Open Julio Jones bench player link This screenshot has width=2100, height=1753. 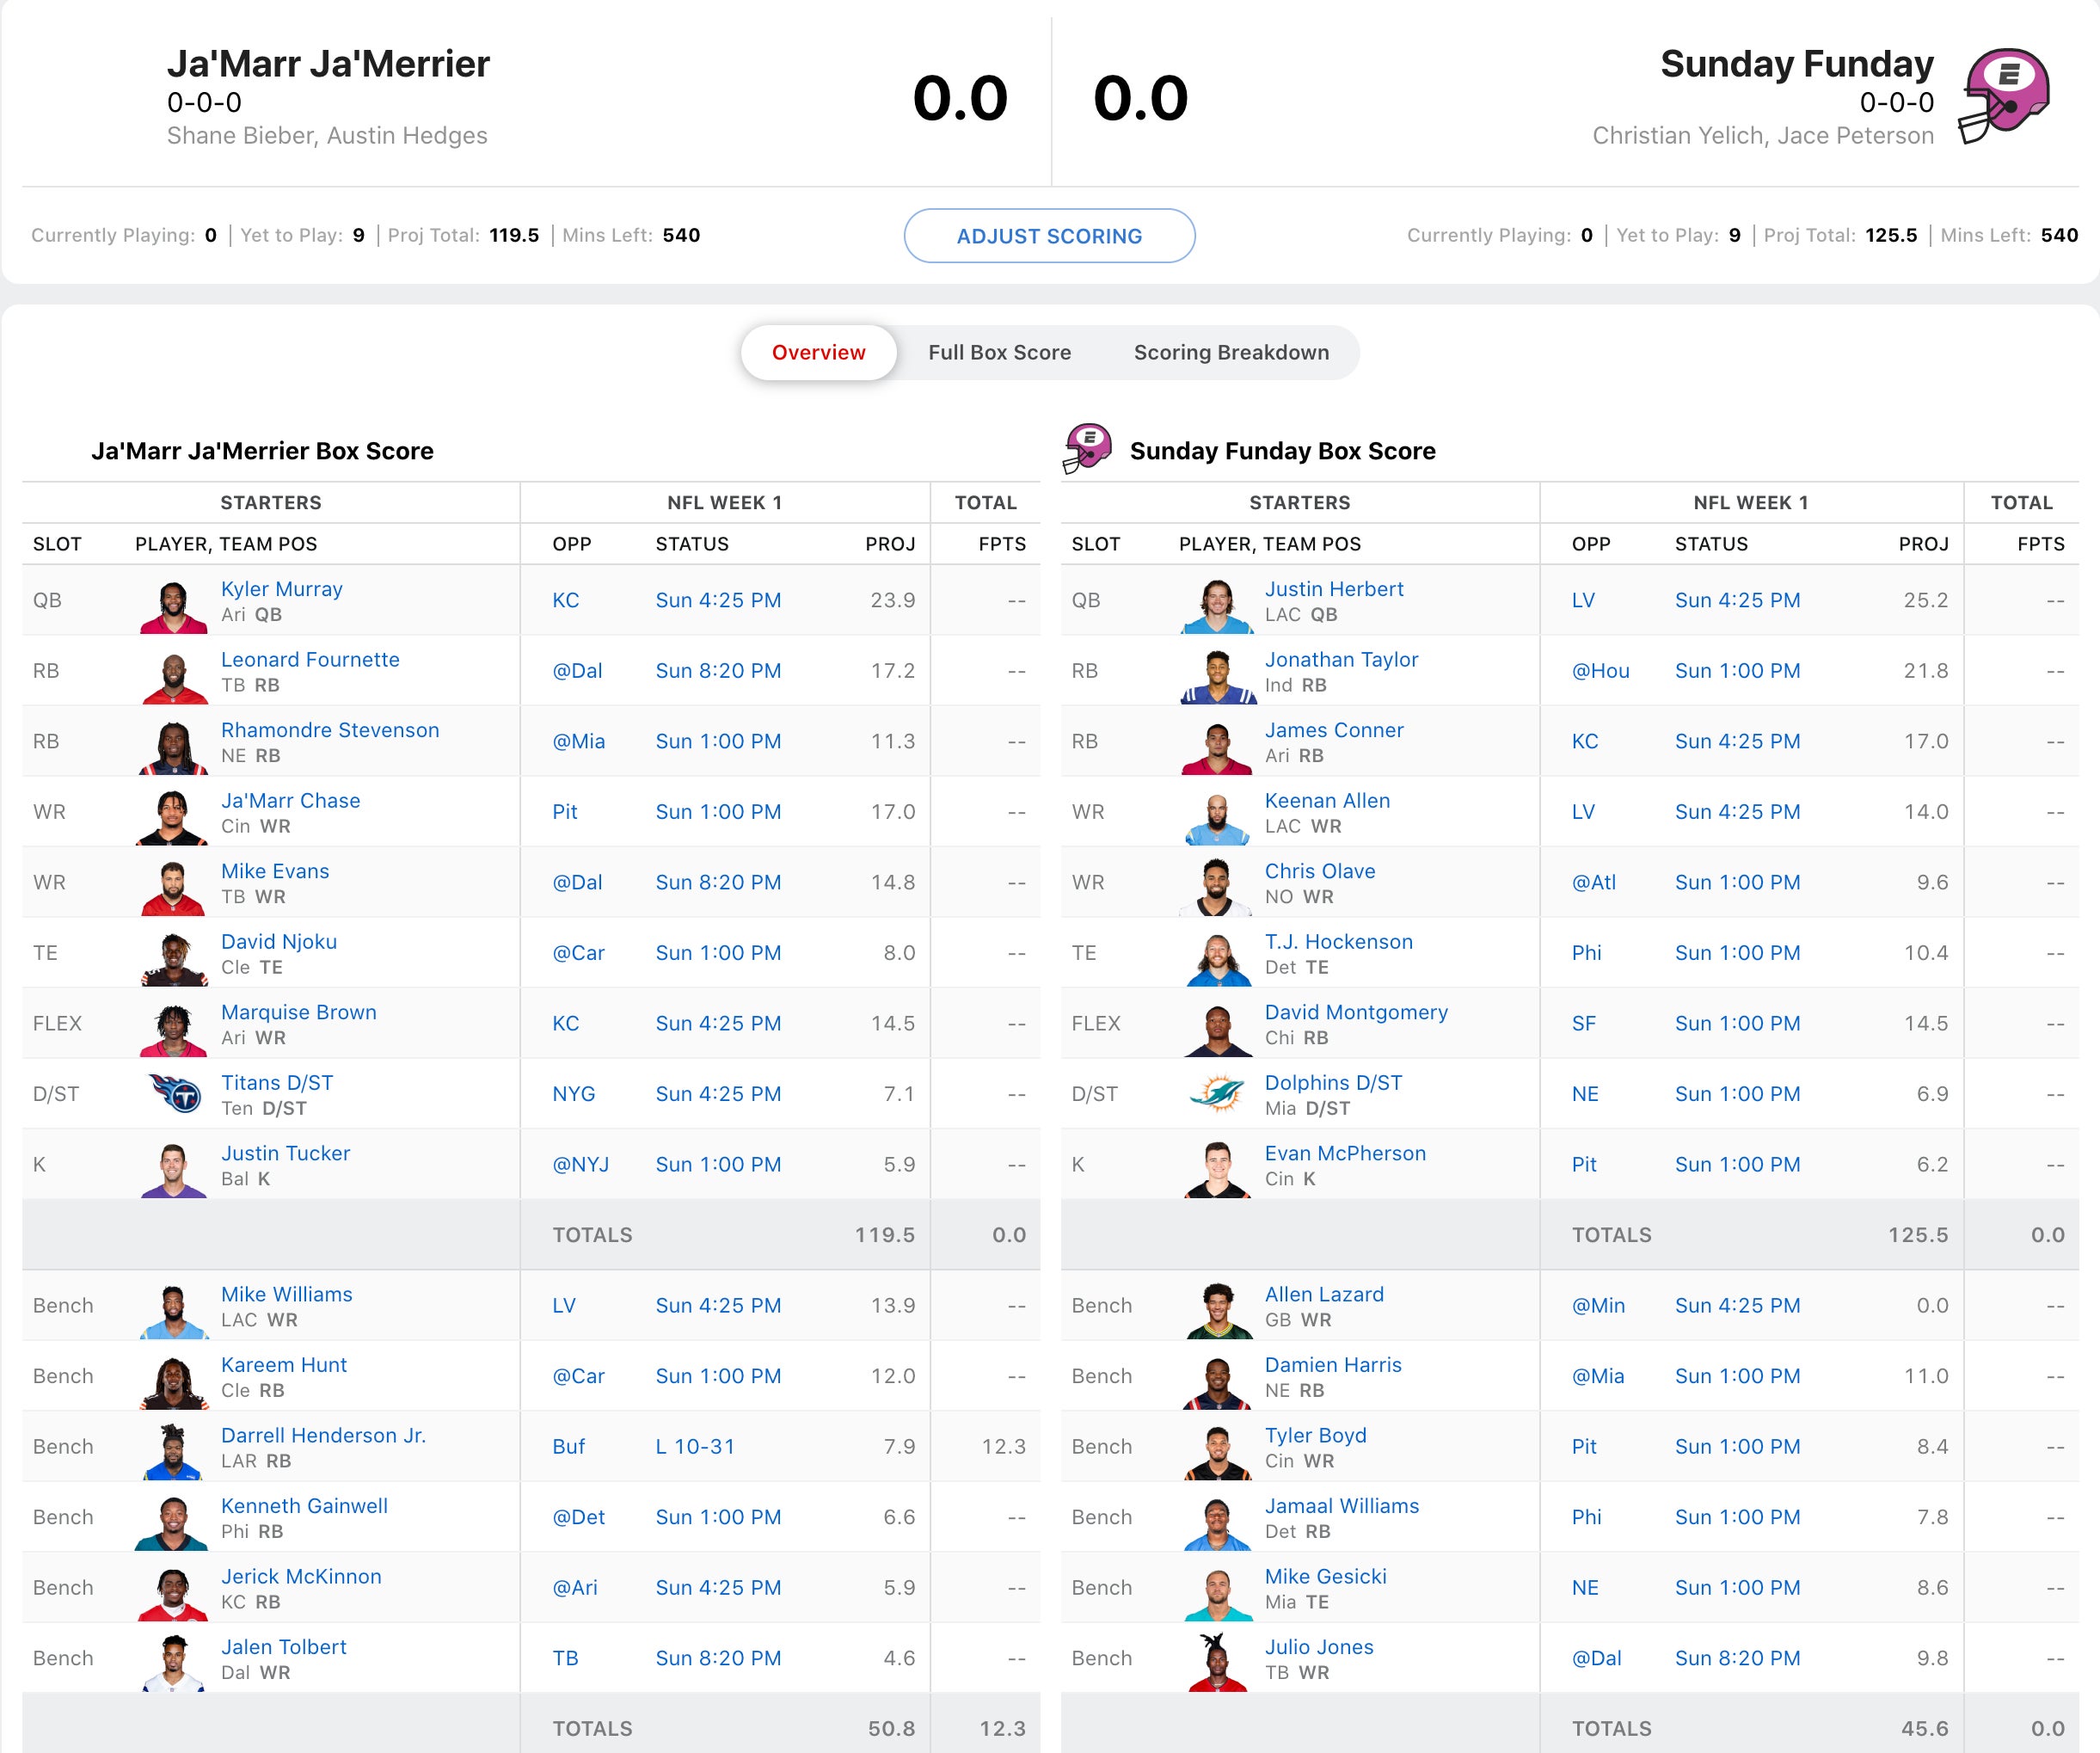click(x=1319, y=1646)
